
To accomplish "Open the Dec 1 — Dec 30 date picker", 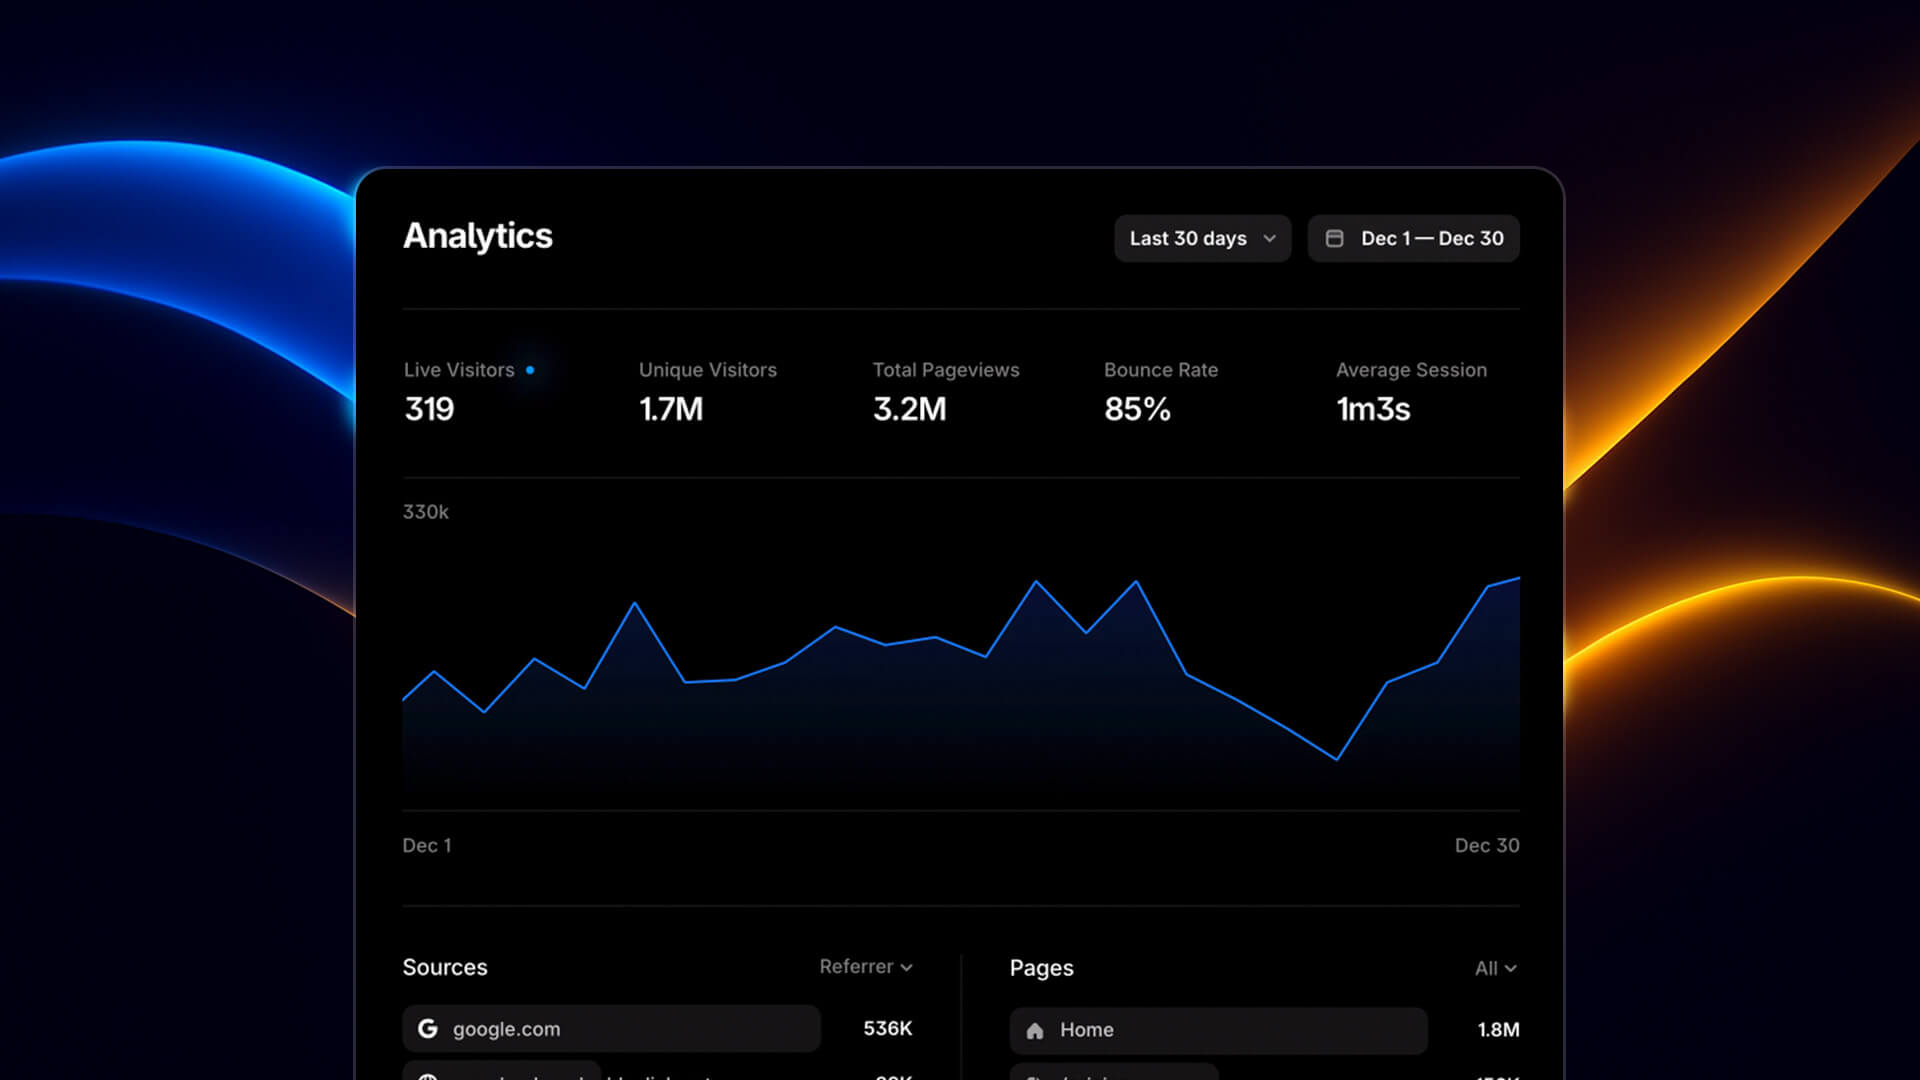I will (1413, 238).
